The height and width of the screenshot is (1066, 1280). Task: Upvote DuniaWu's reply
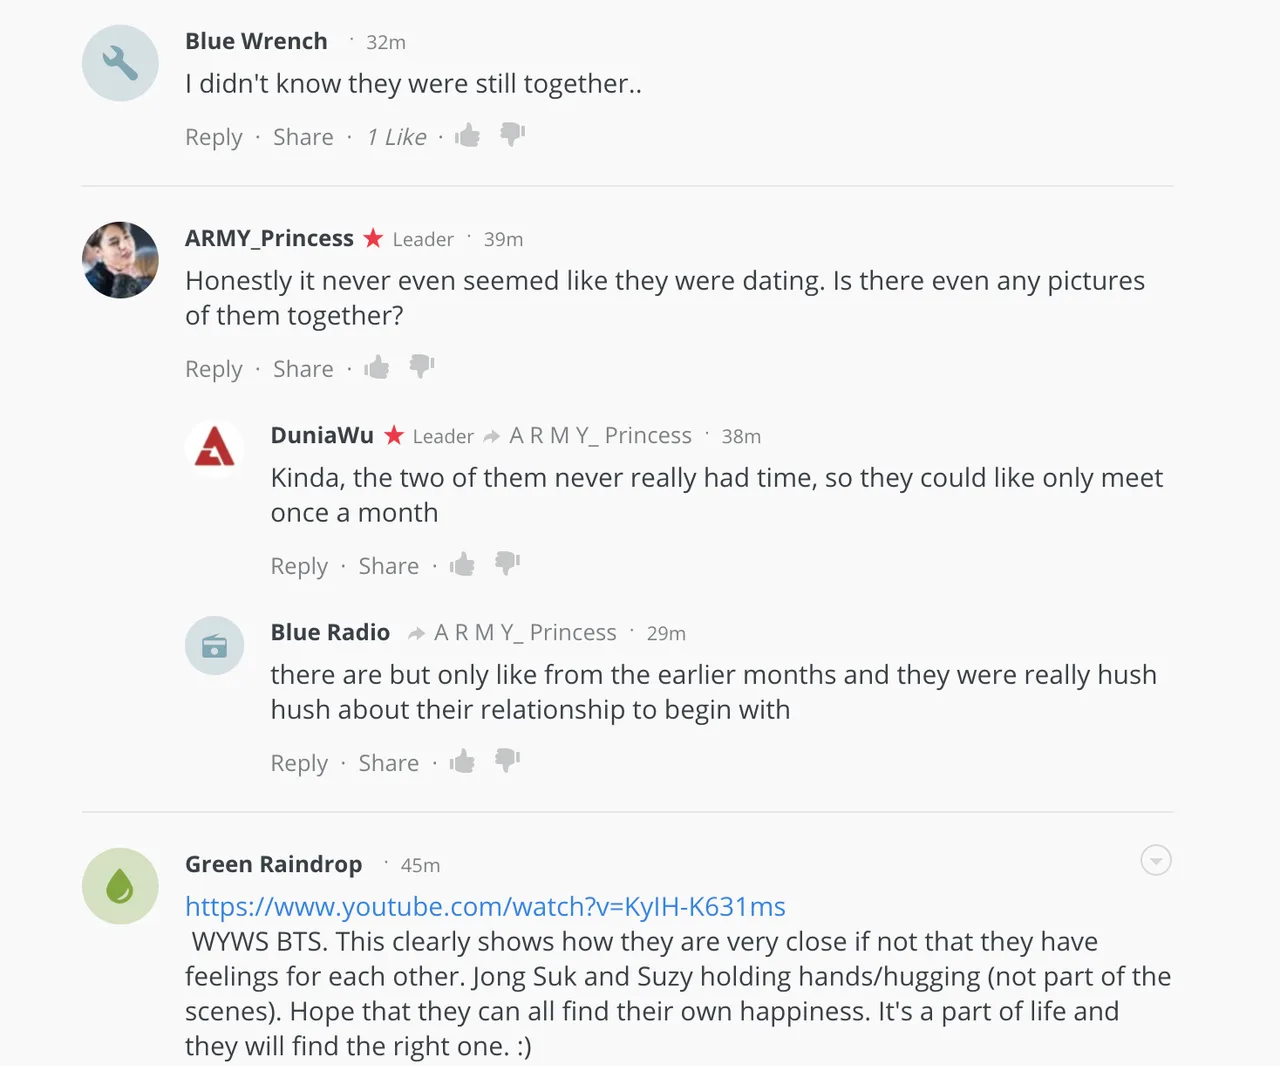[462, 564]
